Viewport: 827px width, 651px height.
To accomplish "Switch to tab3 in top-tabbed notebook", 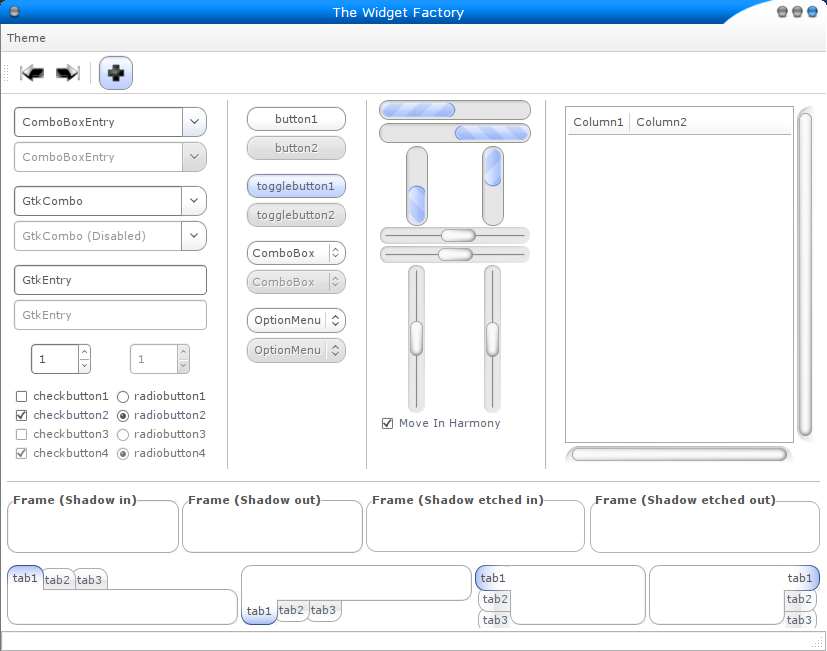I will (89, 580).
